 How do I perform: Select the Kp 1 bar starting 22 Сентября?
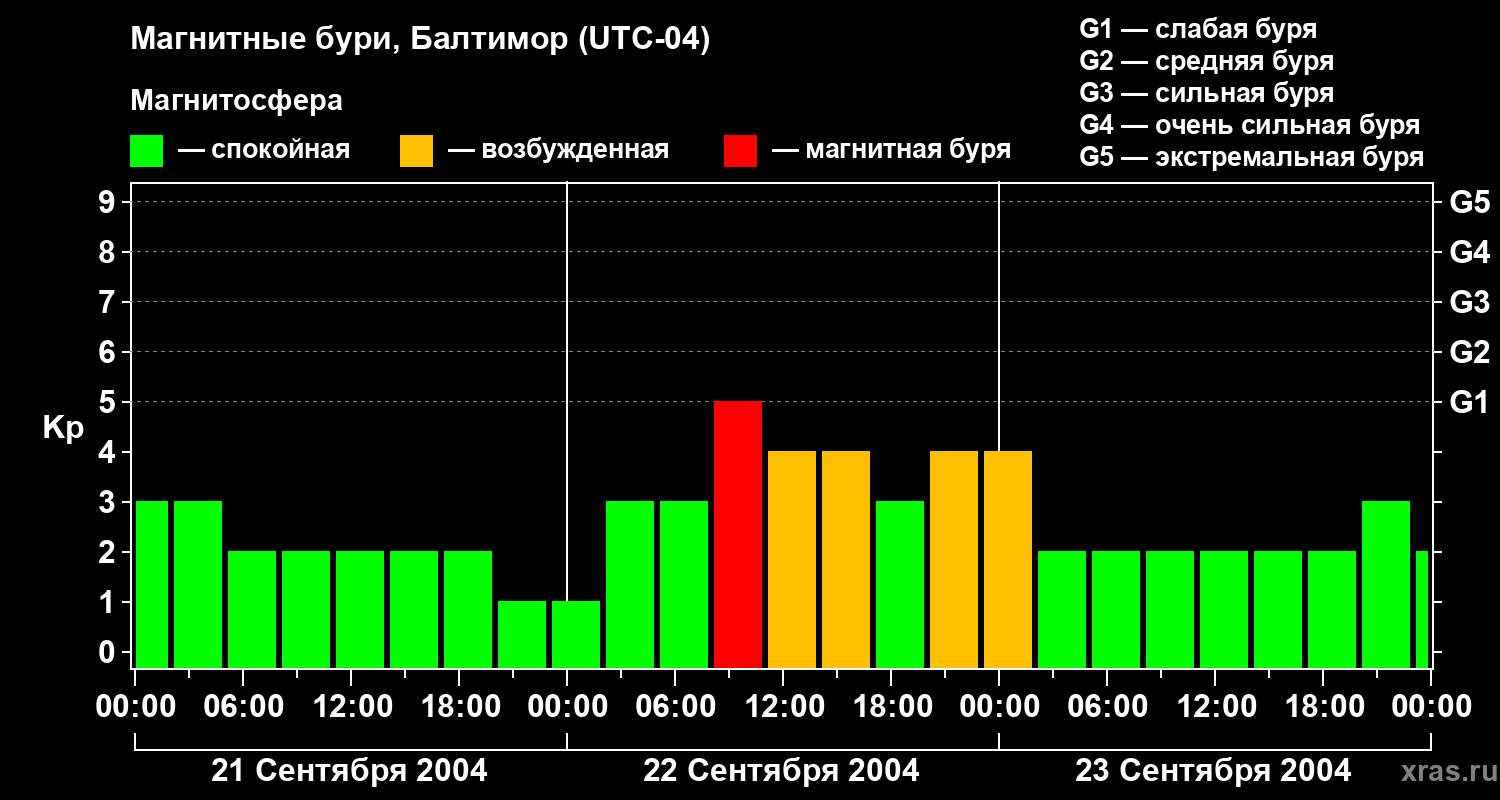(576, 635)
